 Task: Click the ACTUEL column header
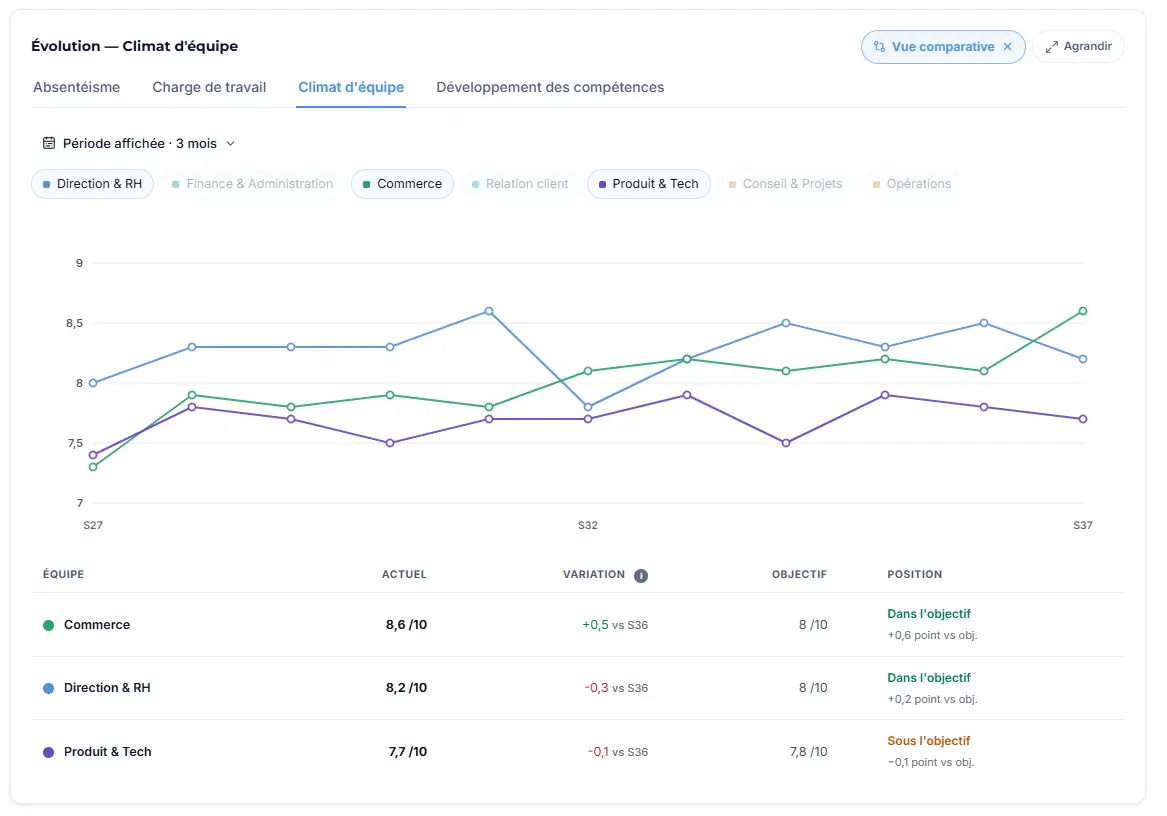(404, 574)
